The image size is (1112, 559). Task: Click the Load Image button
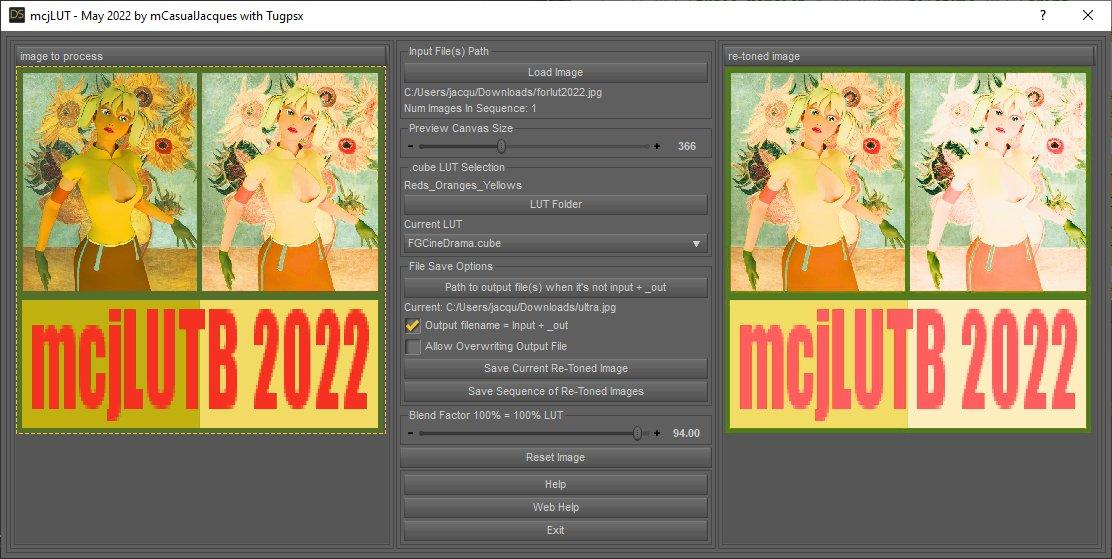pyautogui.click(x=555, y=72)
